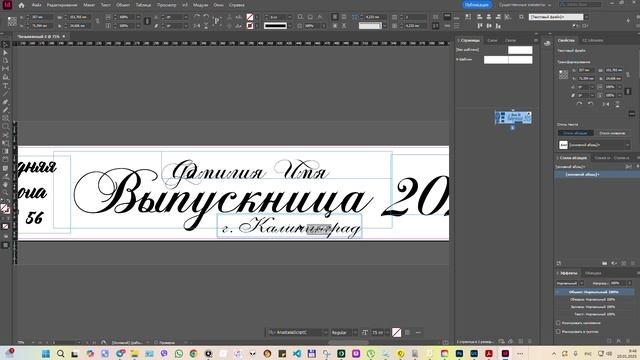Image resolution: width=640 pixels, height=360 pixels.
Task: Click the Pages panel menu icon
Action: (536, 40)
